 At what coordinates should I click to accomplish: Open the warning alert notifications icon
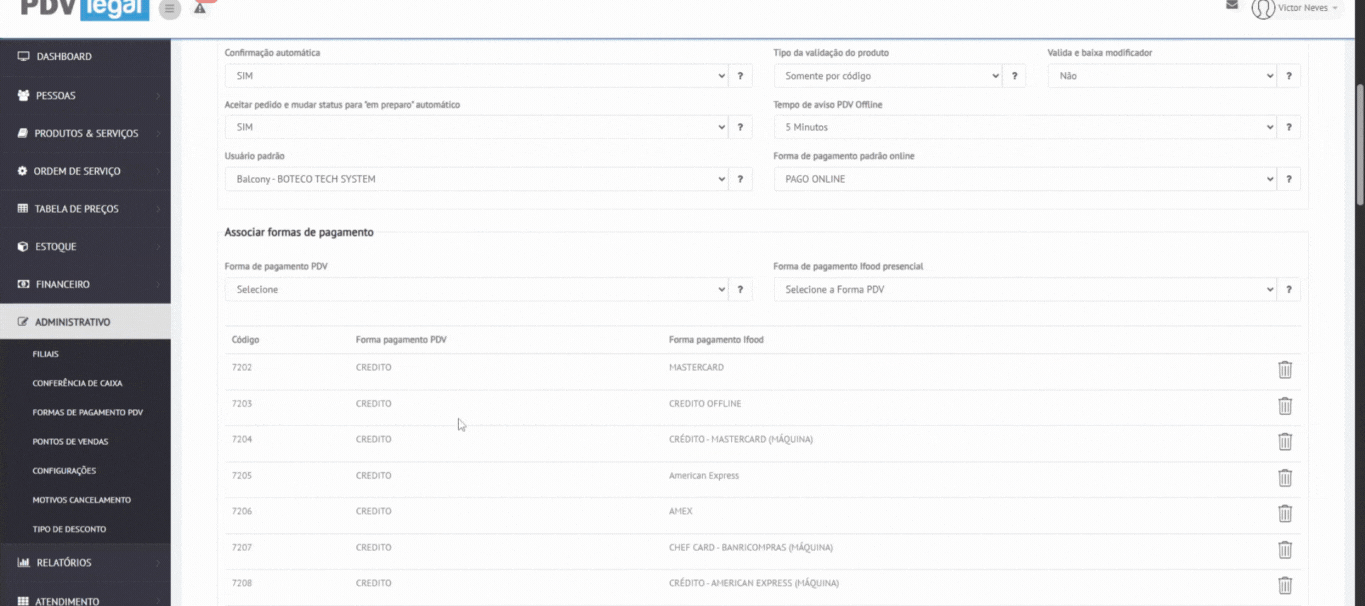(200, 8)
